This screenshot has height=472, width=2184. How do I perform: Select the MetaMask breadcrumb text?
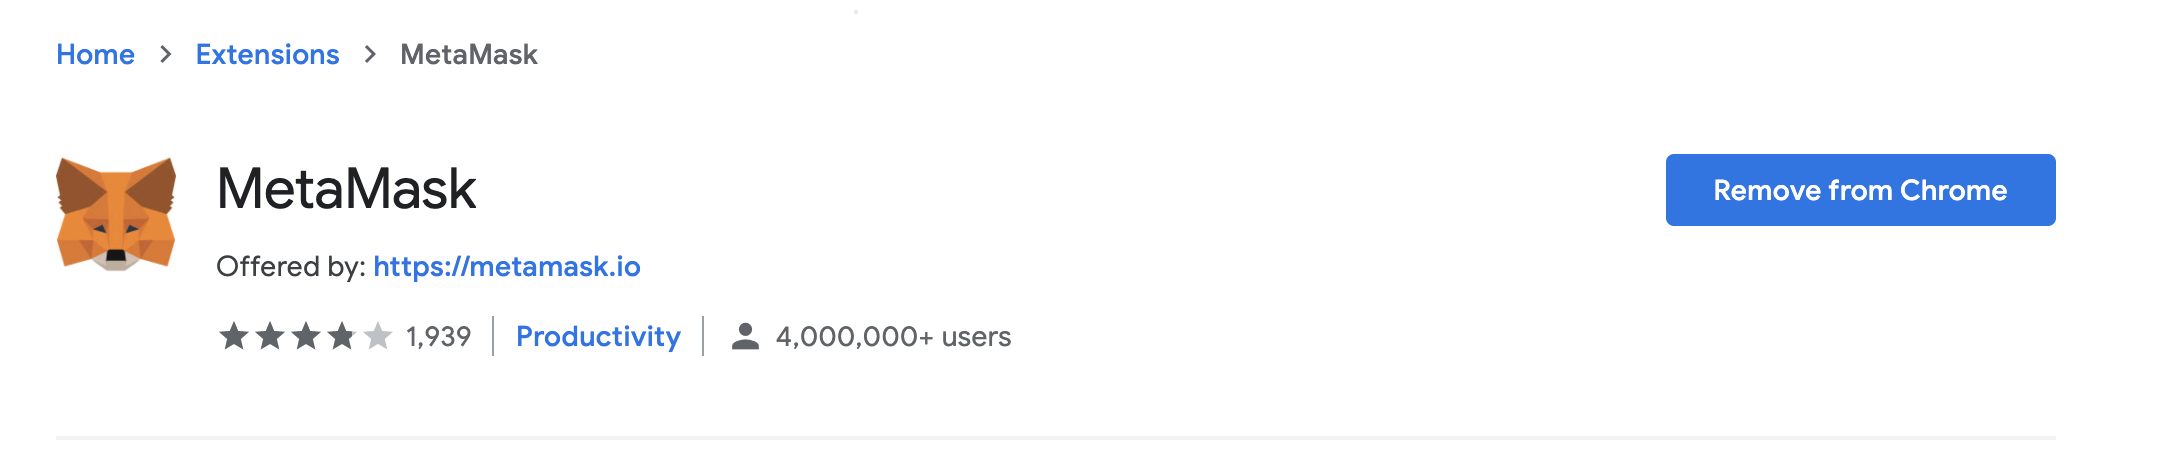pos(469,54)
